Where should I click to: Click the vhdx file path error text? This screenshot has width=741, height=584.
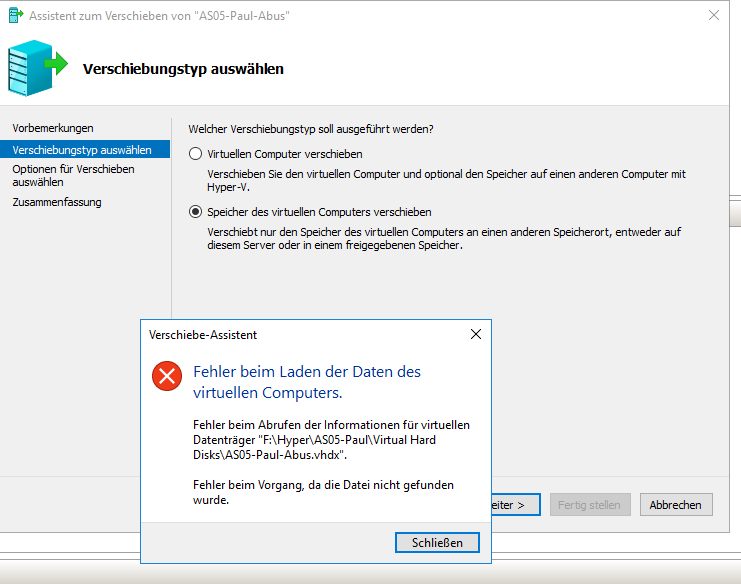click(331, 440)
